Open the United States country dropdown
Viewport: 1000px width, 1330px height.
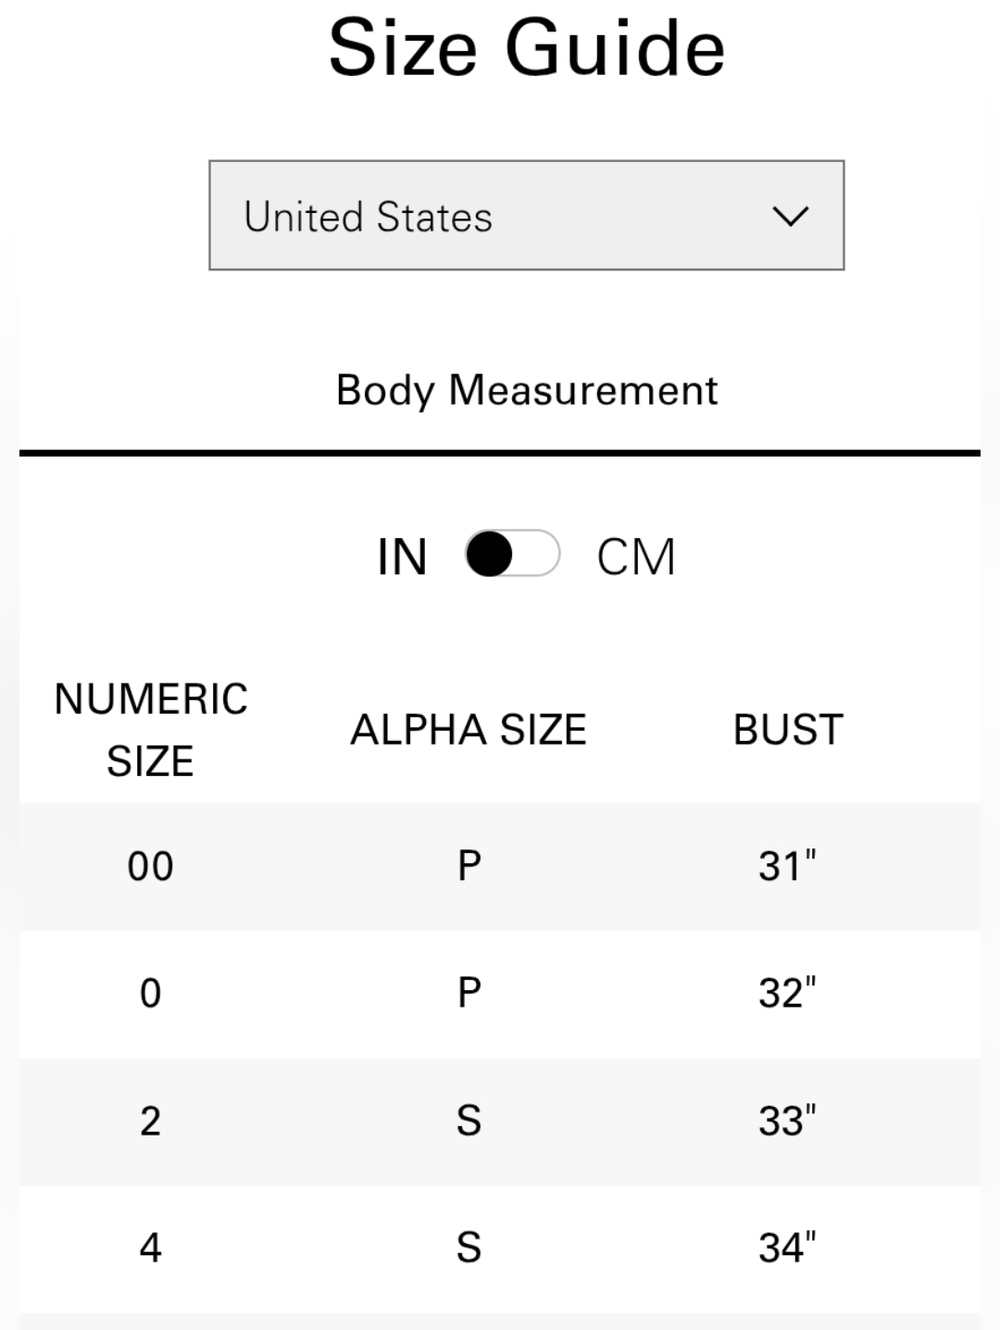click(526, 215)
